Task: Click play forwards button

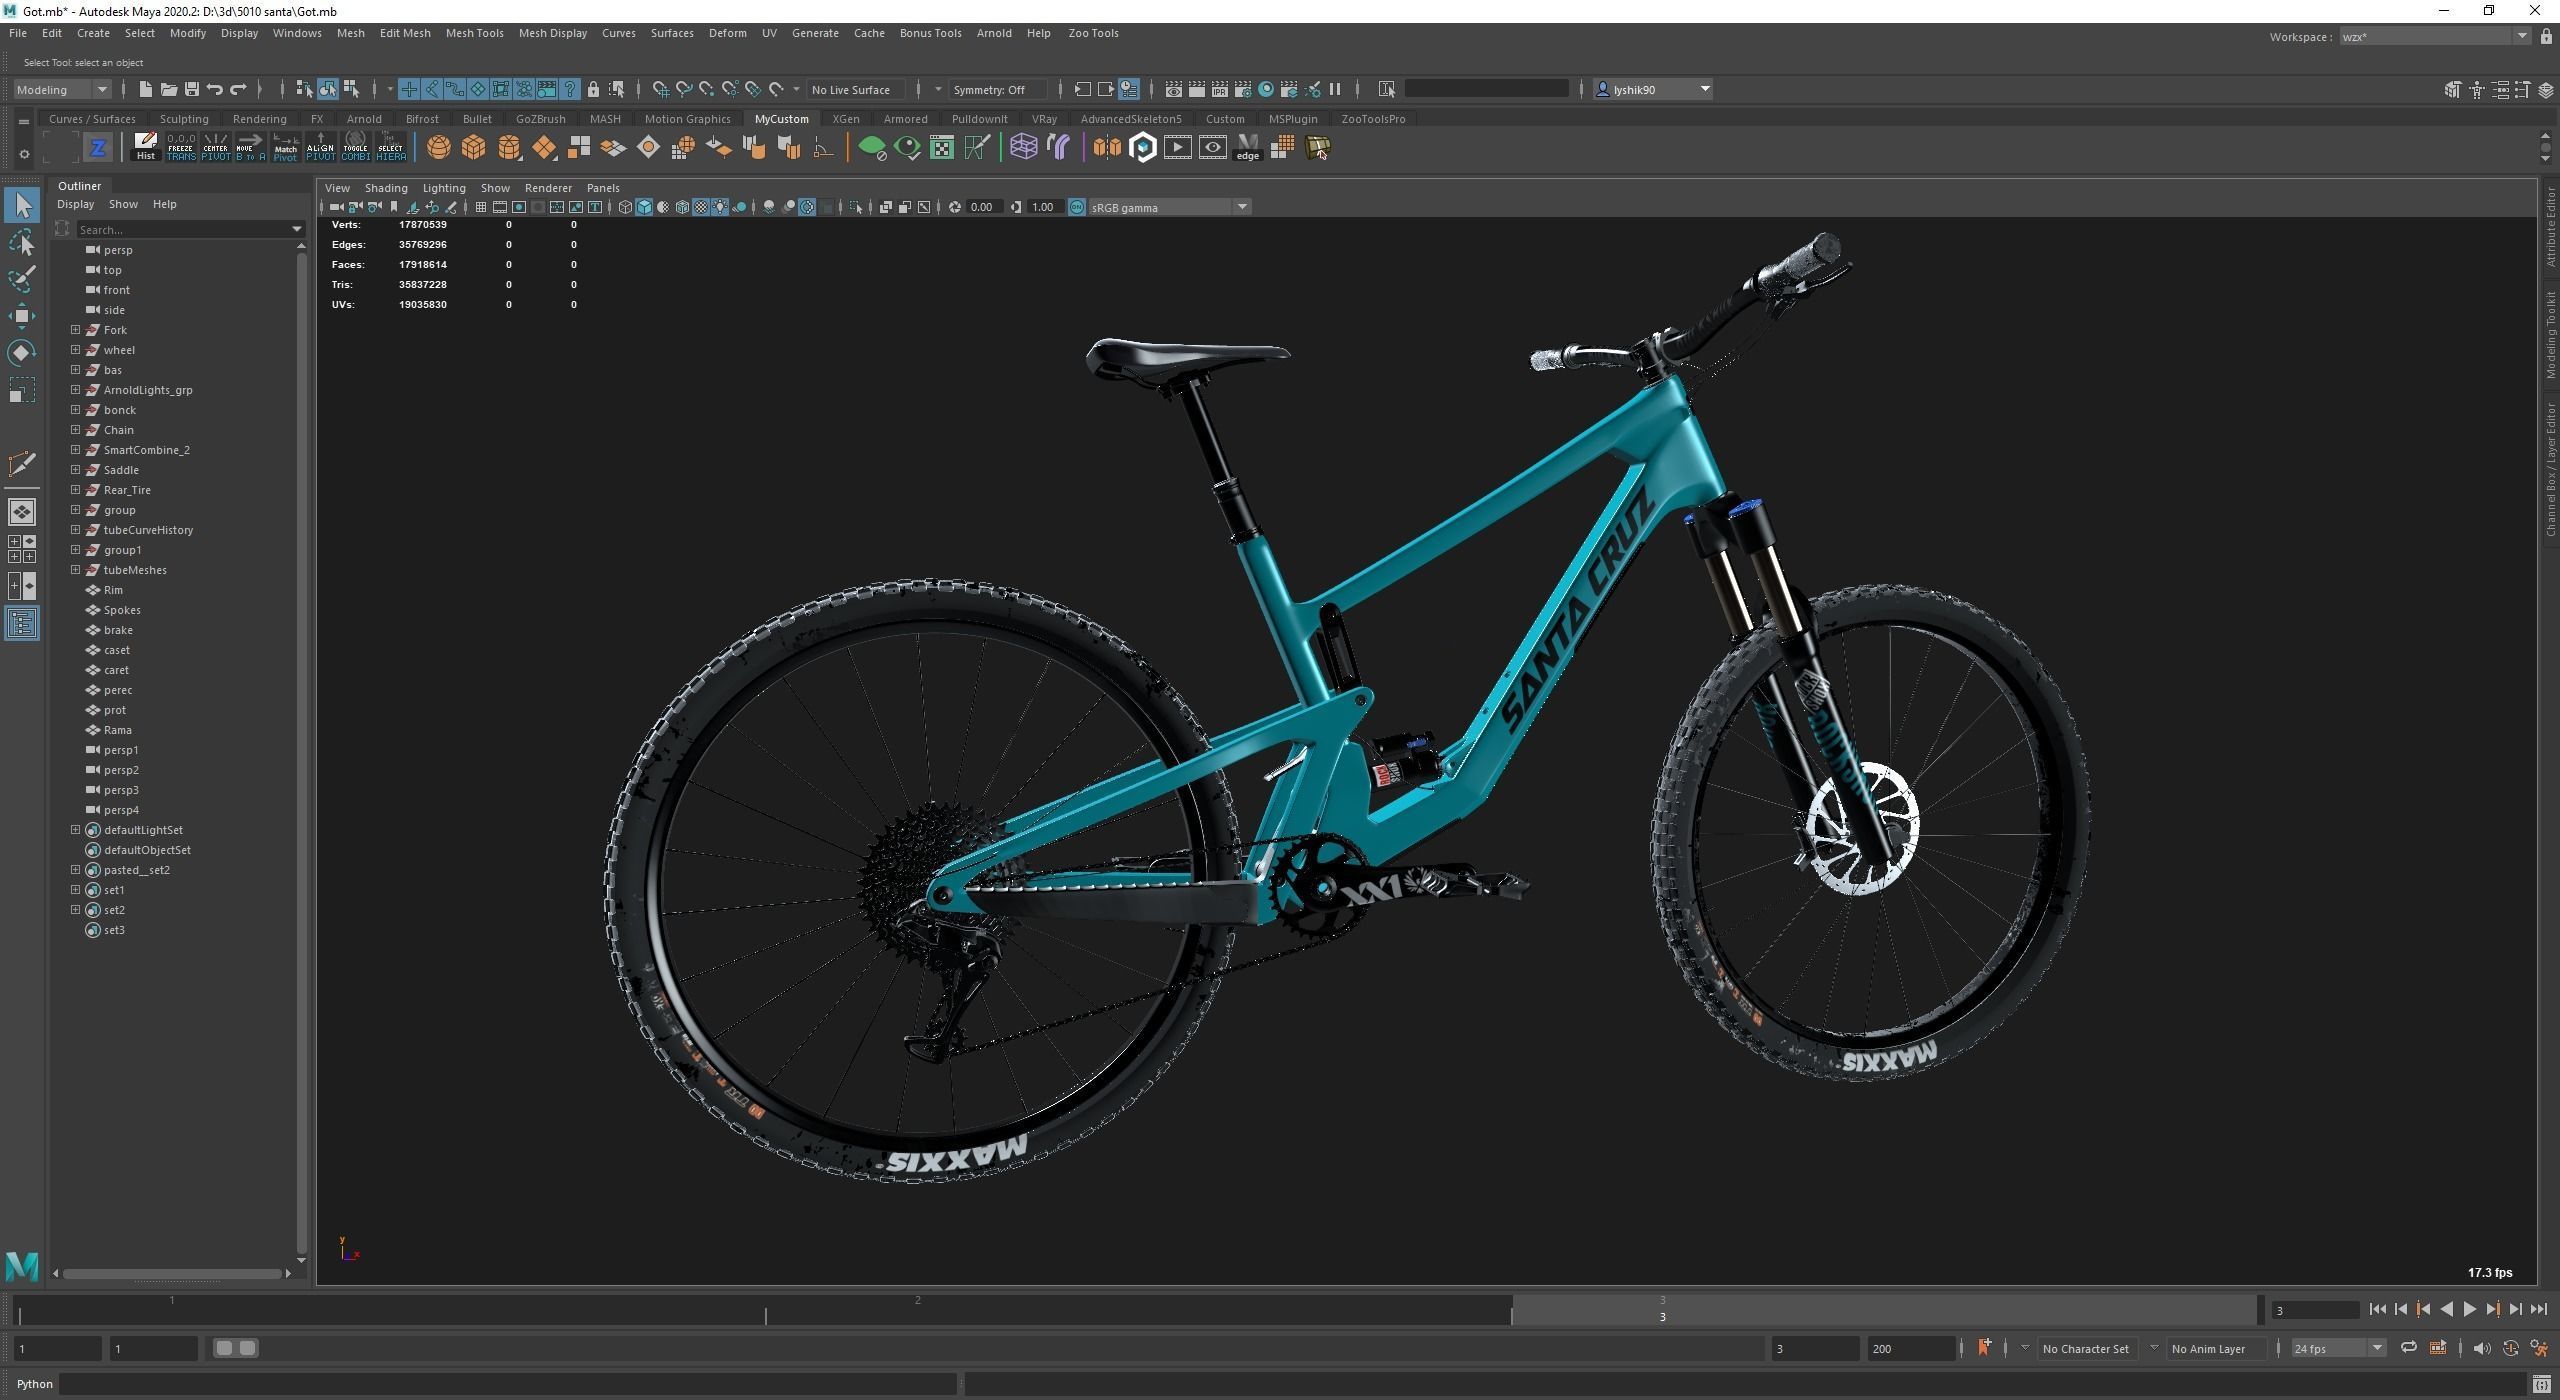Action: coord(2469,1309)
